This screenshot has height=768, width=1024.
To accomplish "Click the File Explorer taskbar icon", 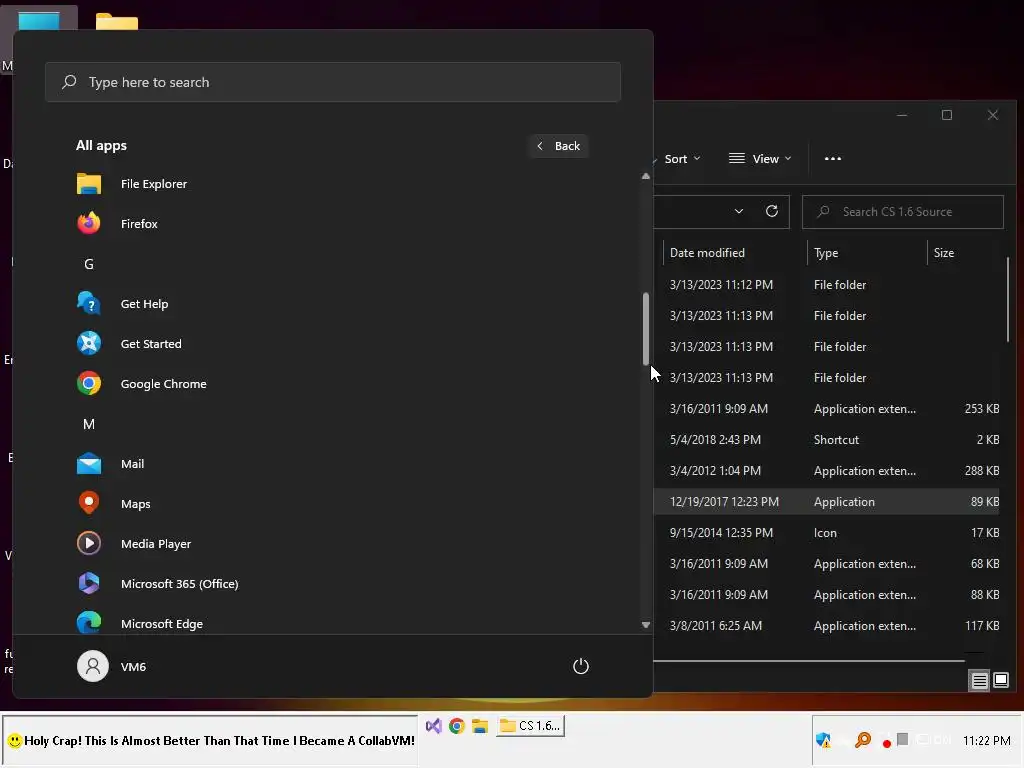I will pos(480,726).
